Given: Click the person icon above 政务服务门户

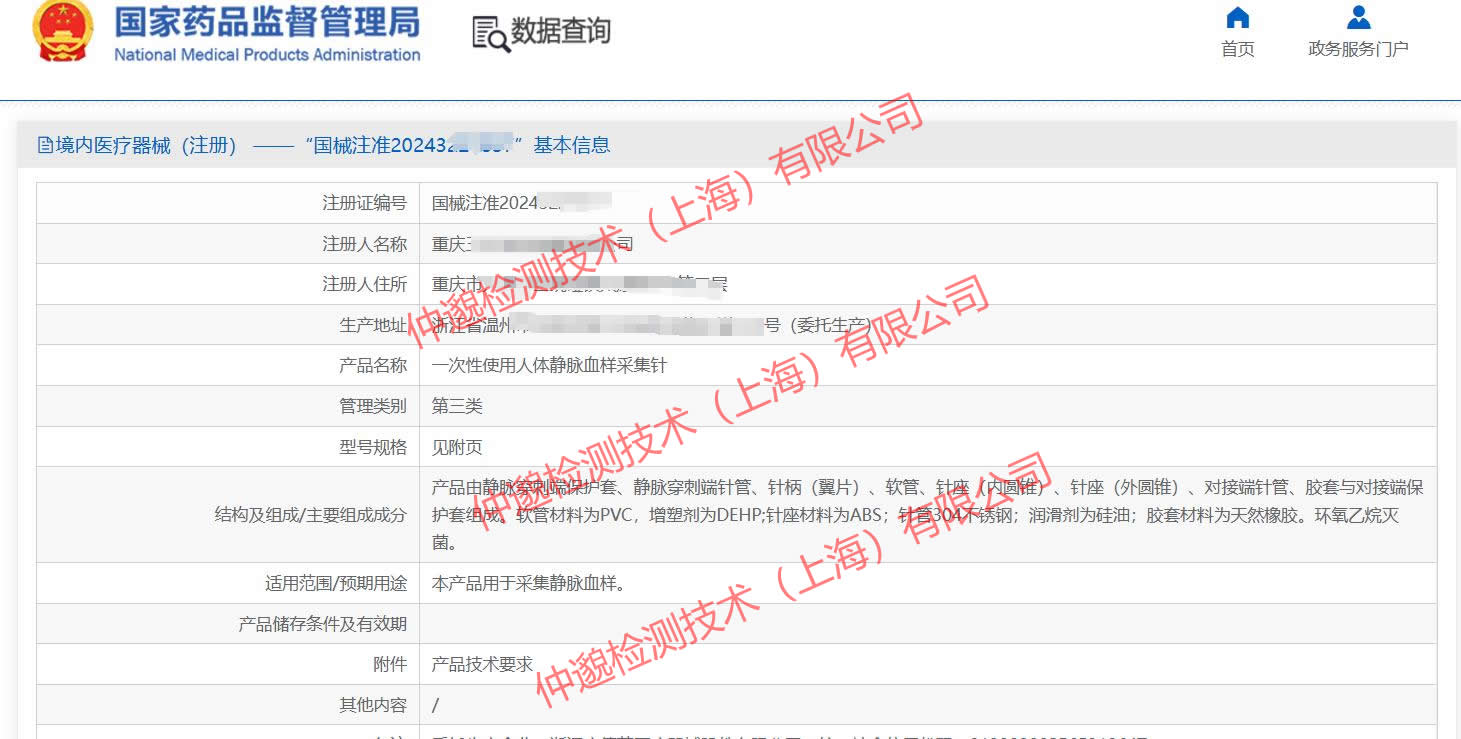Looking at the screenshot, I should (1358, 18).
